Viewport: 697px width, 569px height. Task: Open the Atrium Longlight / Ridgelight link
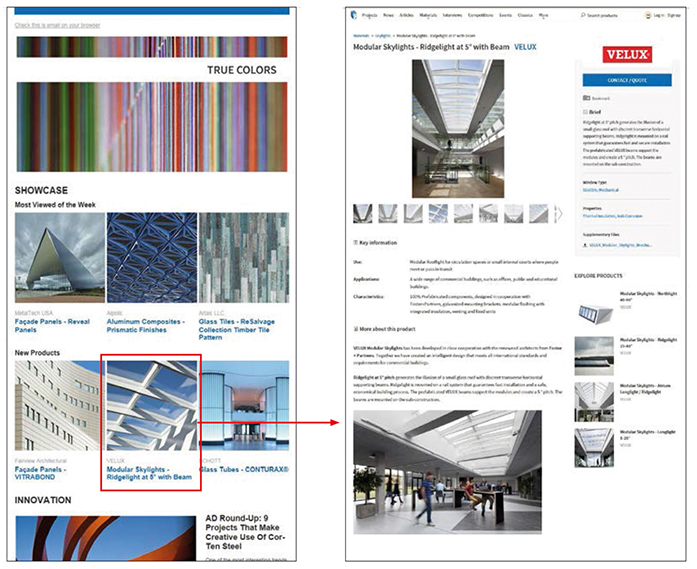pos(645,389)
